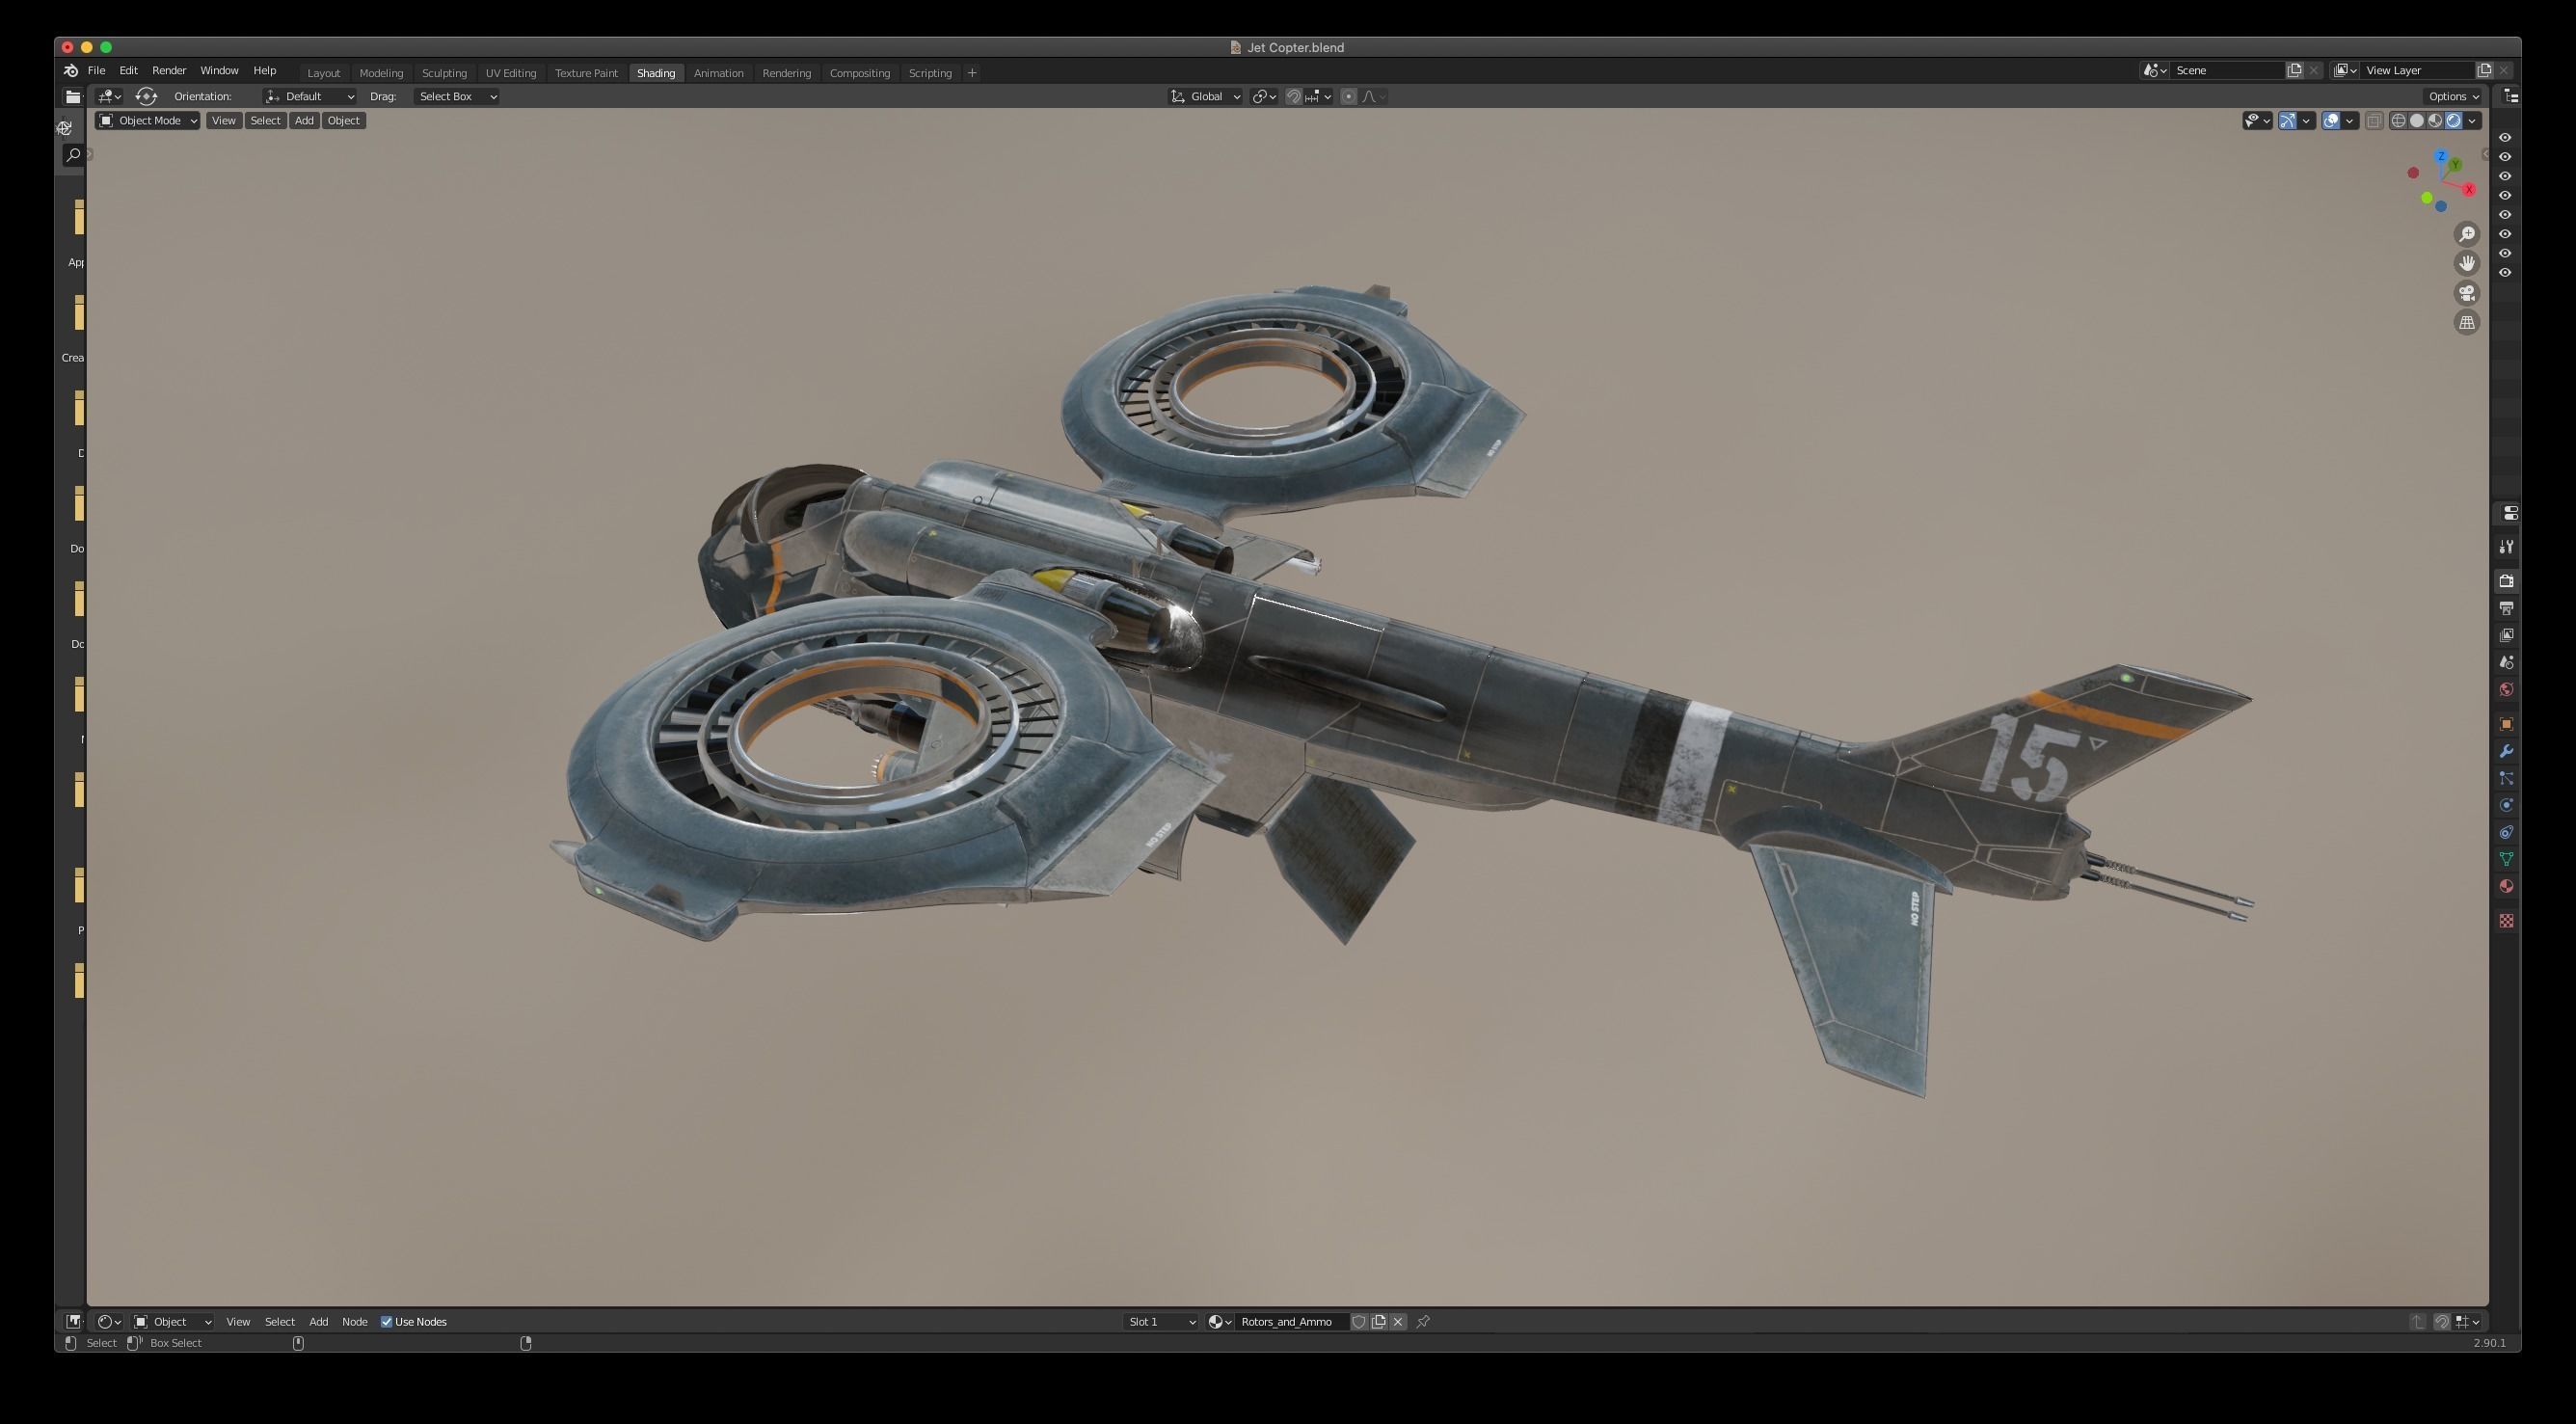
Task: Open the Object Mode dropdown
Action: [147, 121]
